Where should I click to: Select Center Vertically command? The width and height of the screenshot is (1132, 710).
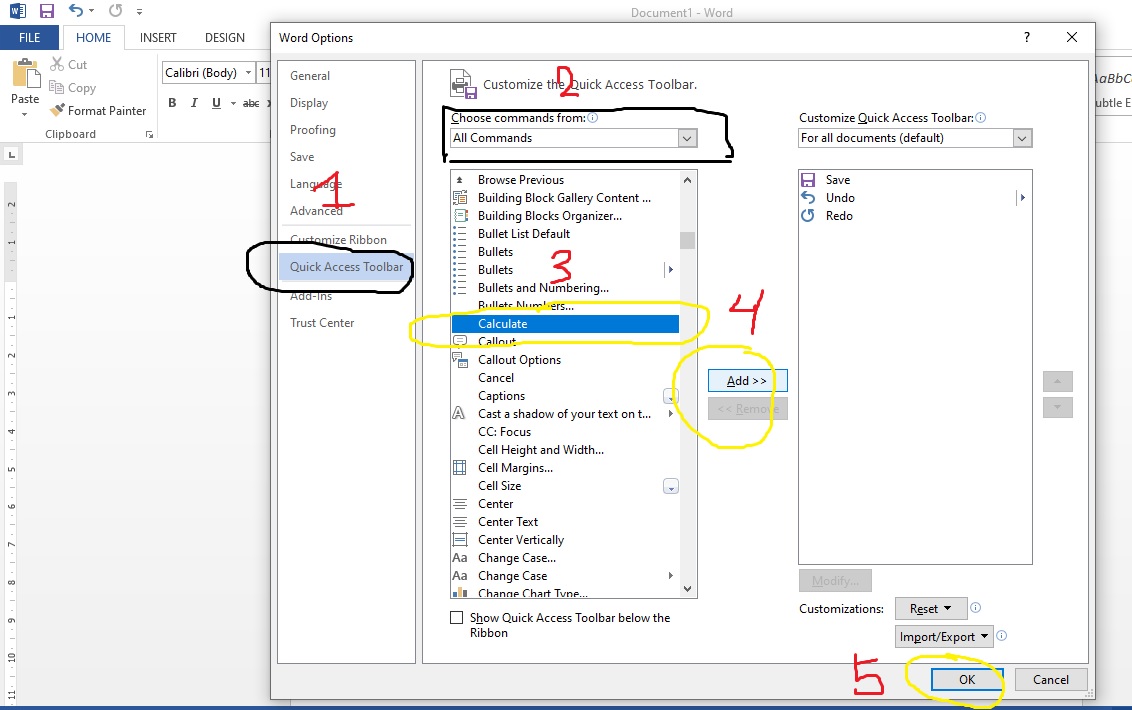[x=565, y=540]
